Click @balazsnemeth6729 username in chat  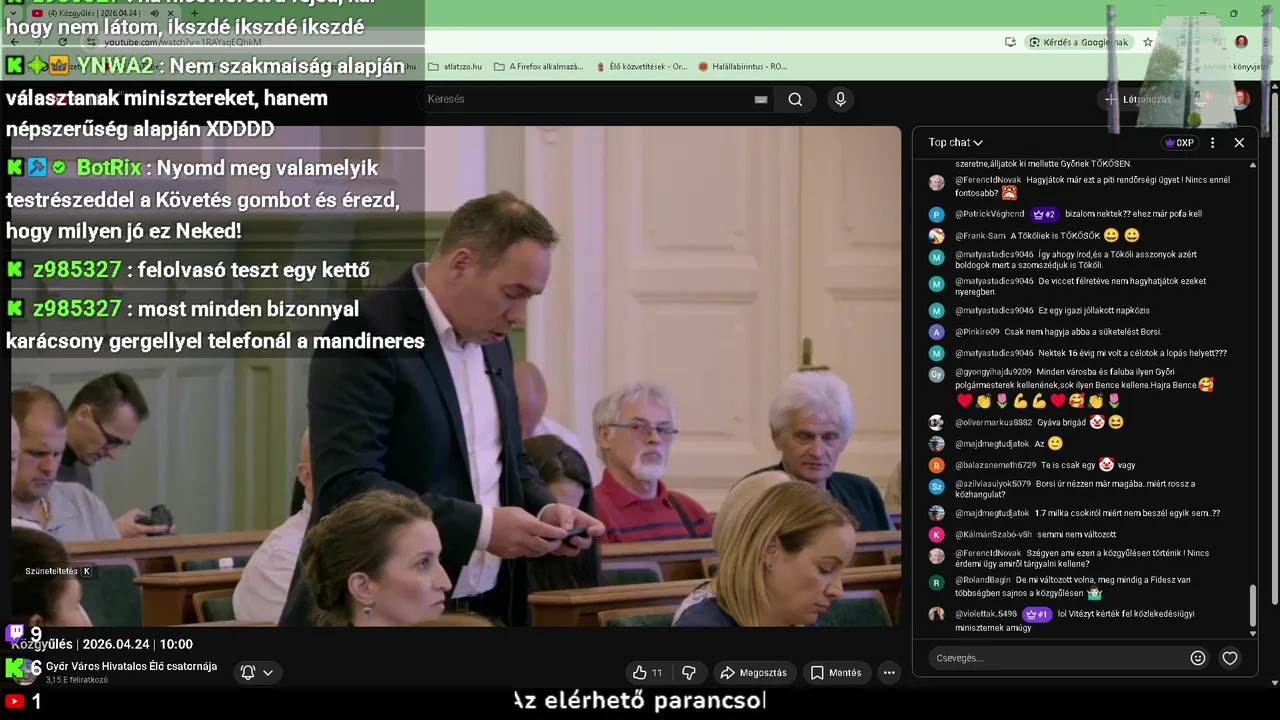[x=995, y=465]
